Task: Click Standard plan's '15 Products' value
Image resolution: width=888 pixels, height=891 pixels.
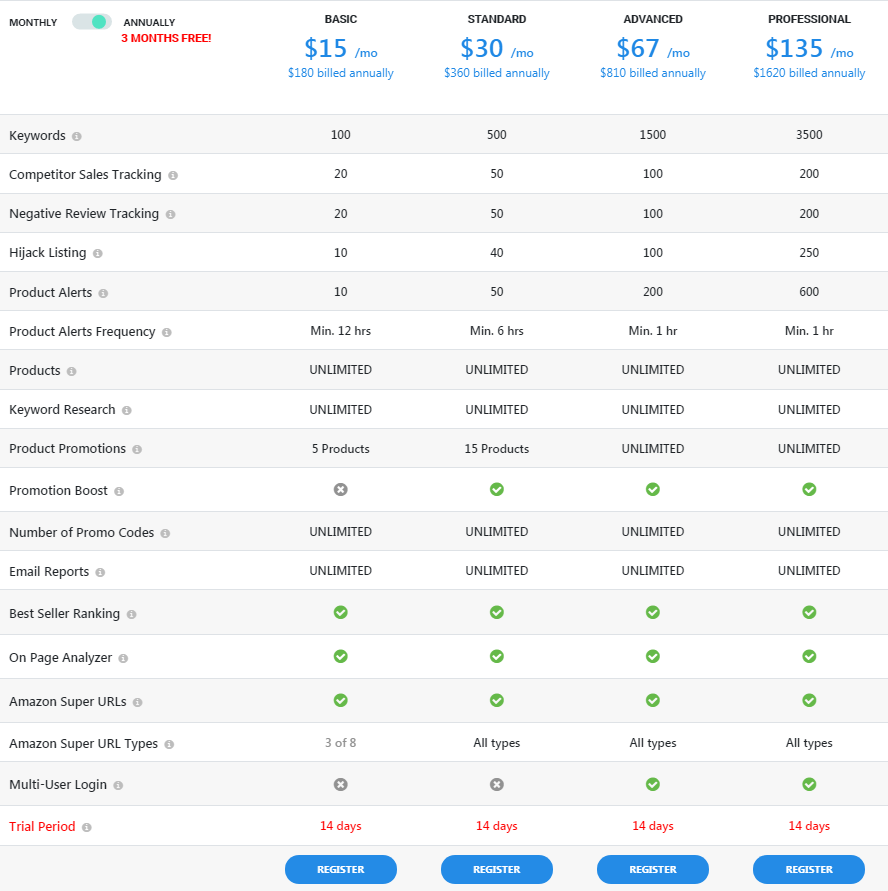Action: pos(497,449)
